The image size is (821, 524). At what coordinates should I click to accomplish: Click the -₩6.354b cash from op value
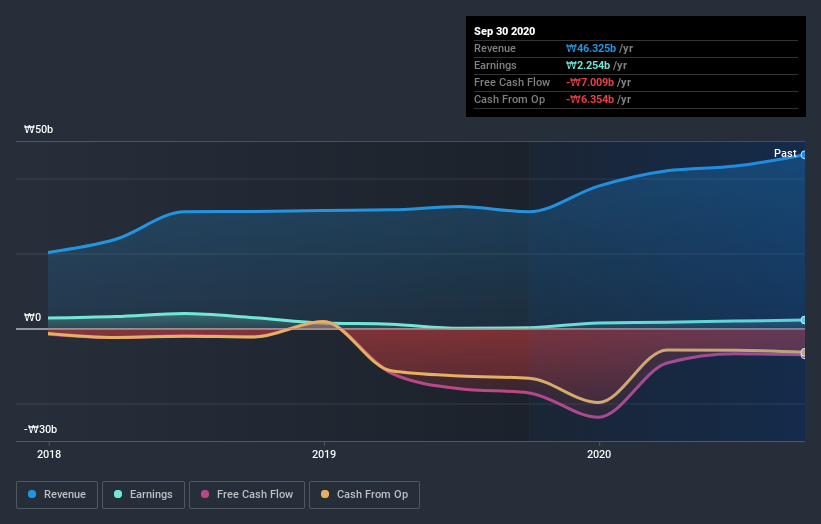click(x=590, y=99)
